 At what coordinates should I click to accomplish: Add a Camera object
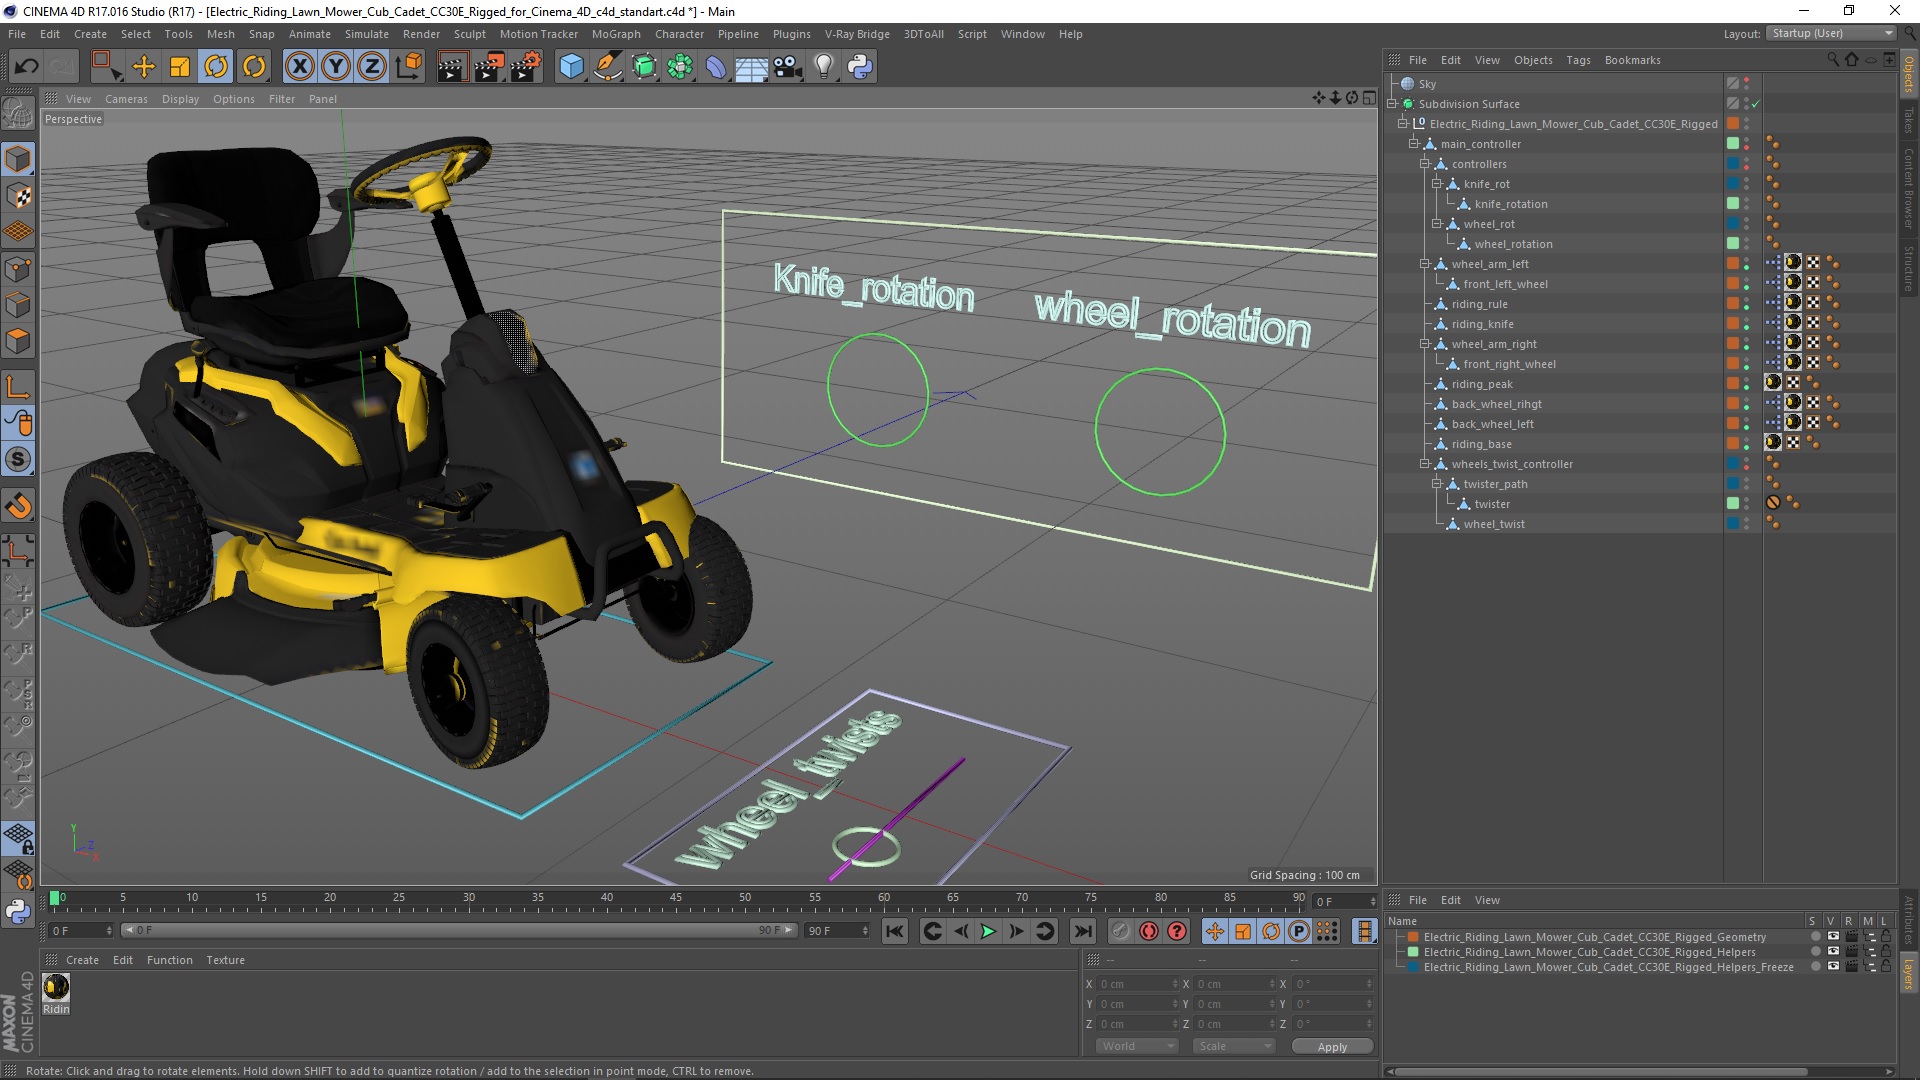pyautogui.click(x=788, y=67)
